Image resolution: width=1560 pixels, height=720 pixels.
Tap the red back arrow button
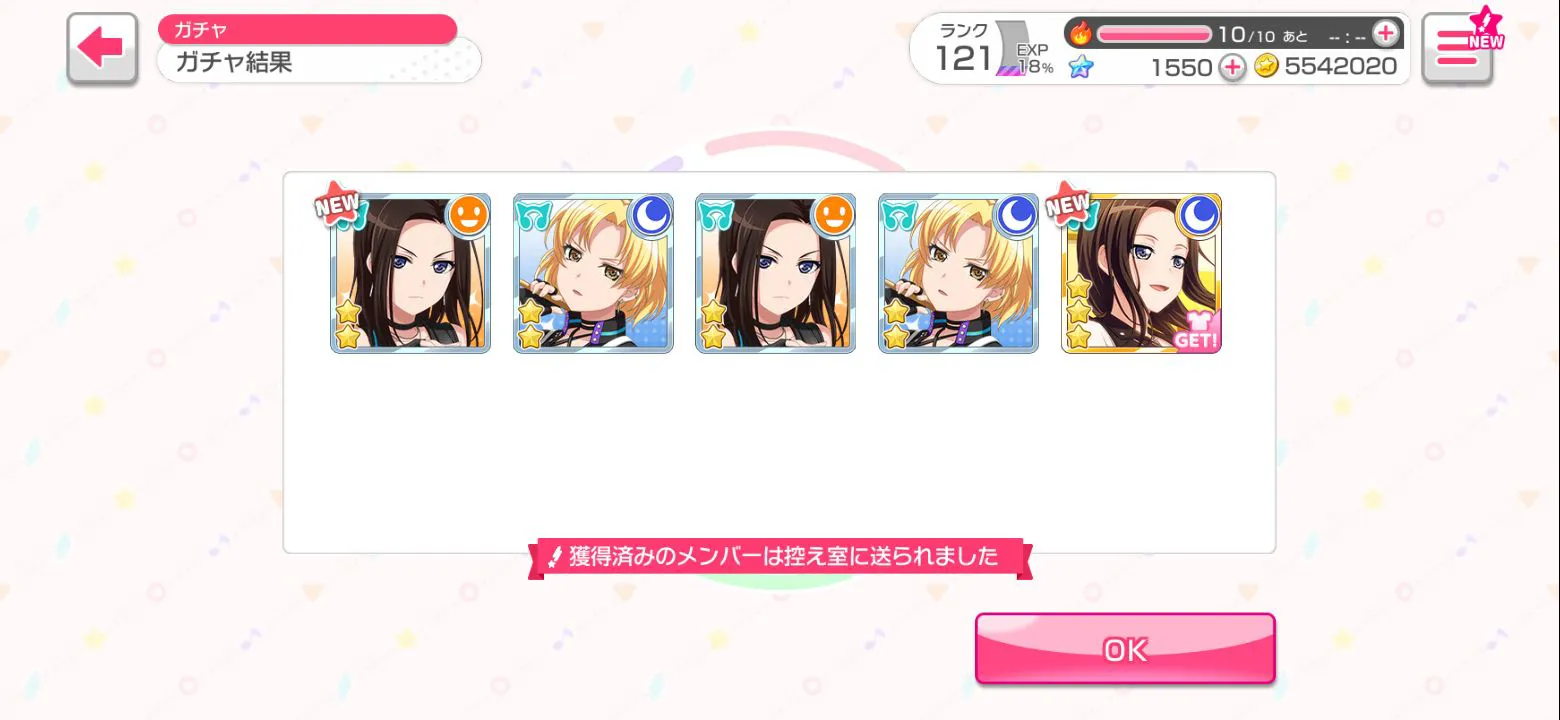coord(102,47)
